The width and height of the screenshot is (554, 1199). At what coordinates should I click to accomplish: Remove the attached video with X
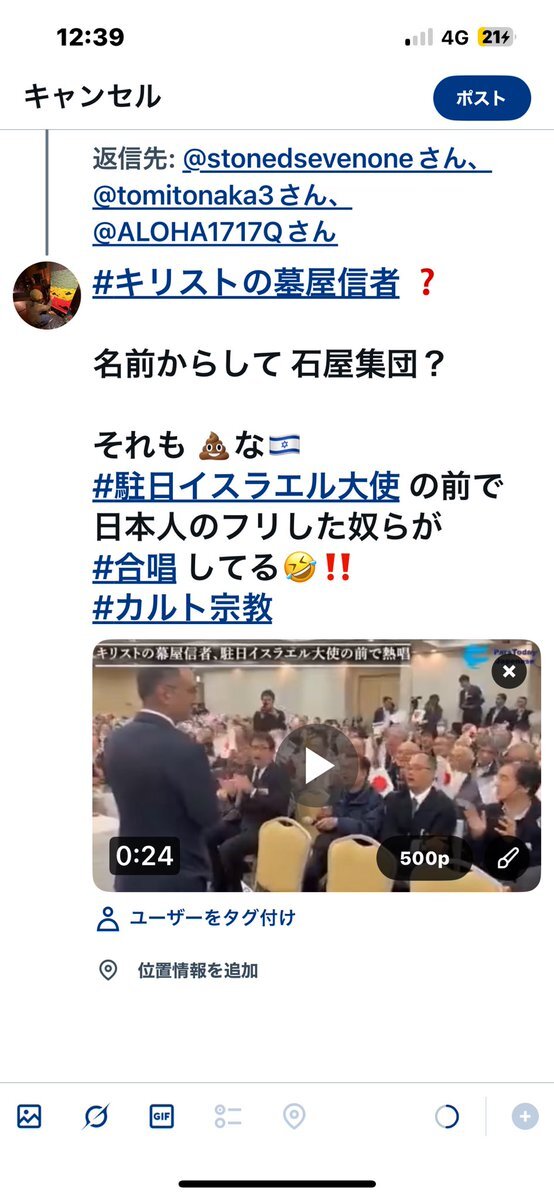pos(509,672)
